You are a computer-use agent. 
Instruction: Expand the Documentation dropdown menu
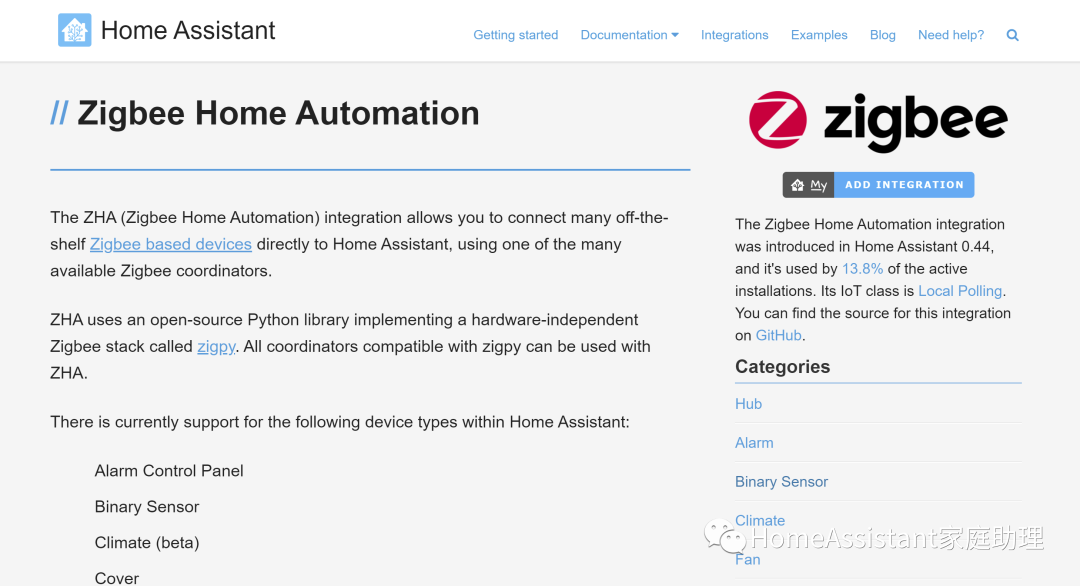629,35
